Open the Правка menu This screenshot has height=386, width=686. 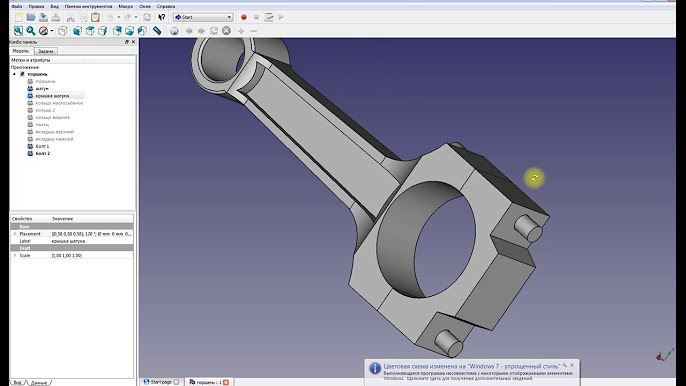click(x=36, y=6)
